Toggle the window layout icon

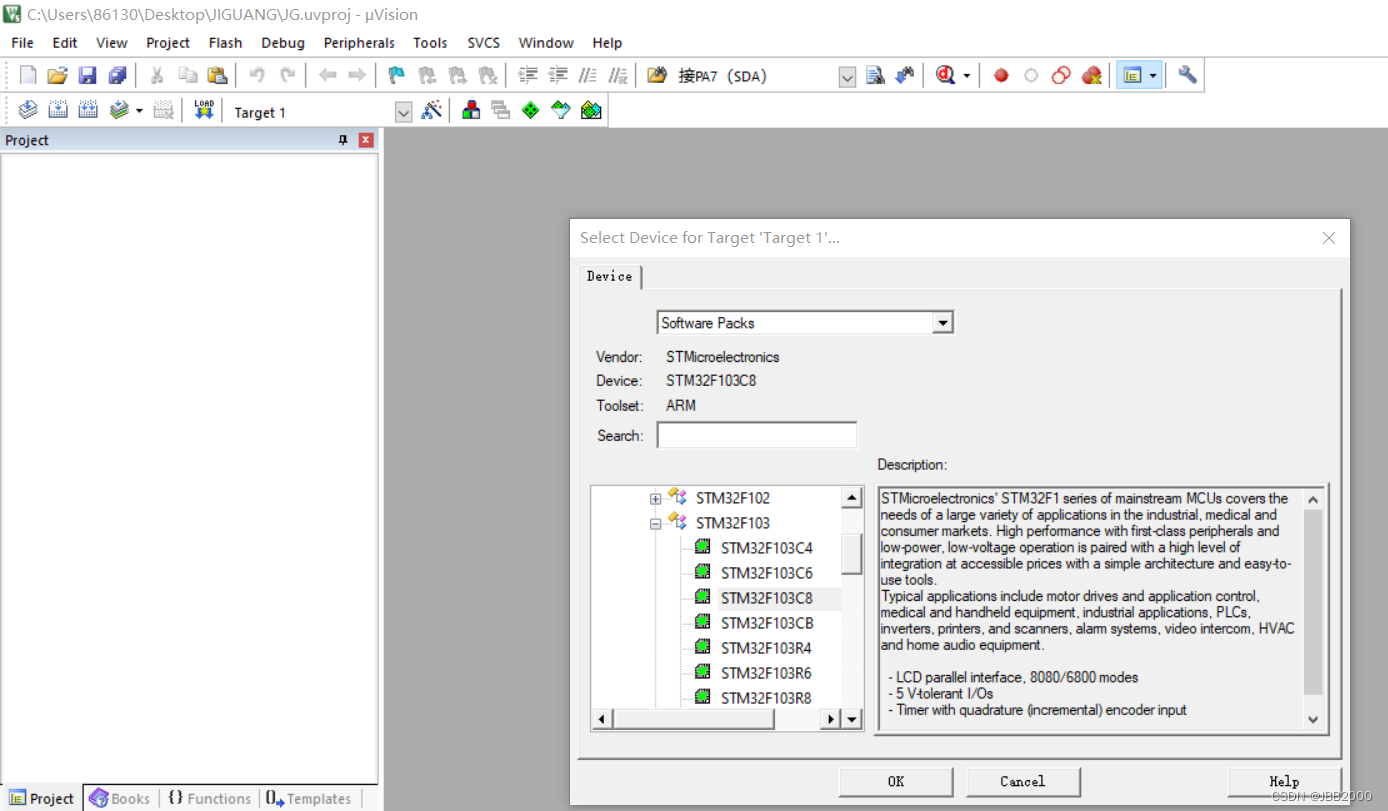[1132, 75]
